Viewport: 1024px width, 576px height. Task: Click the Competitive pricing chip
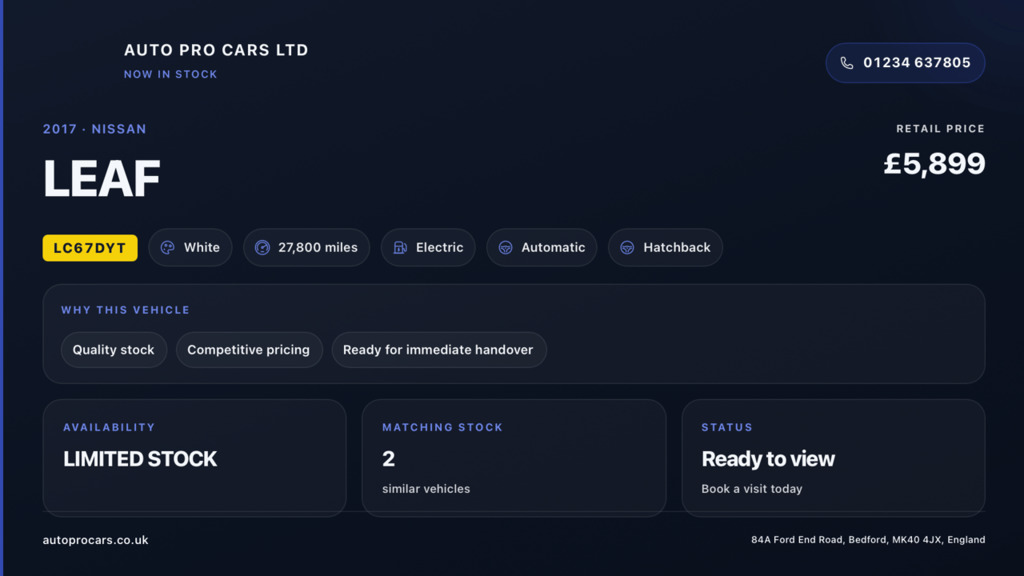(x=249, y=350)
